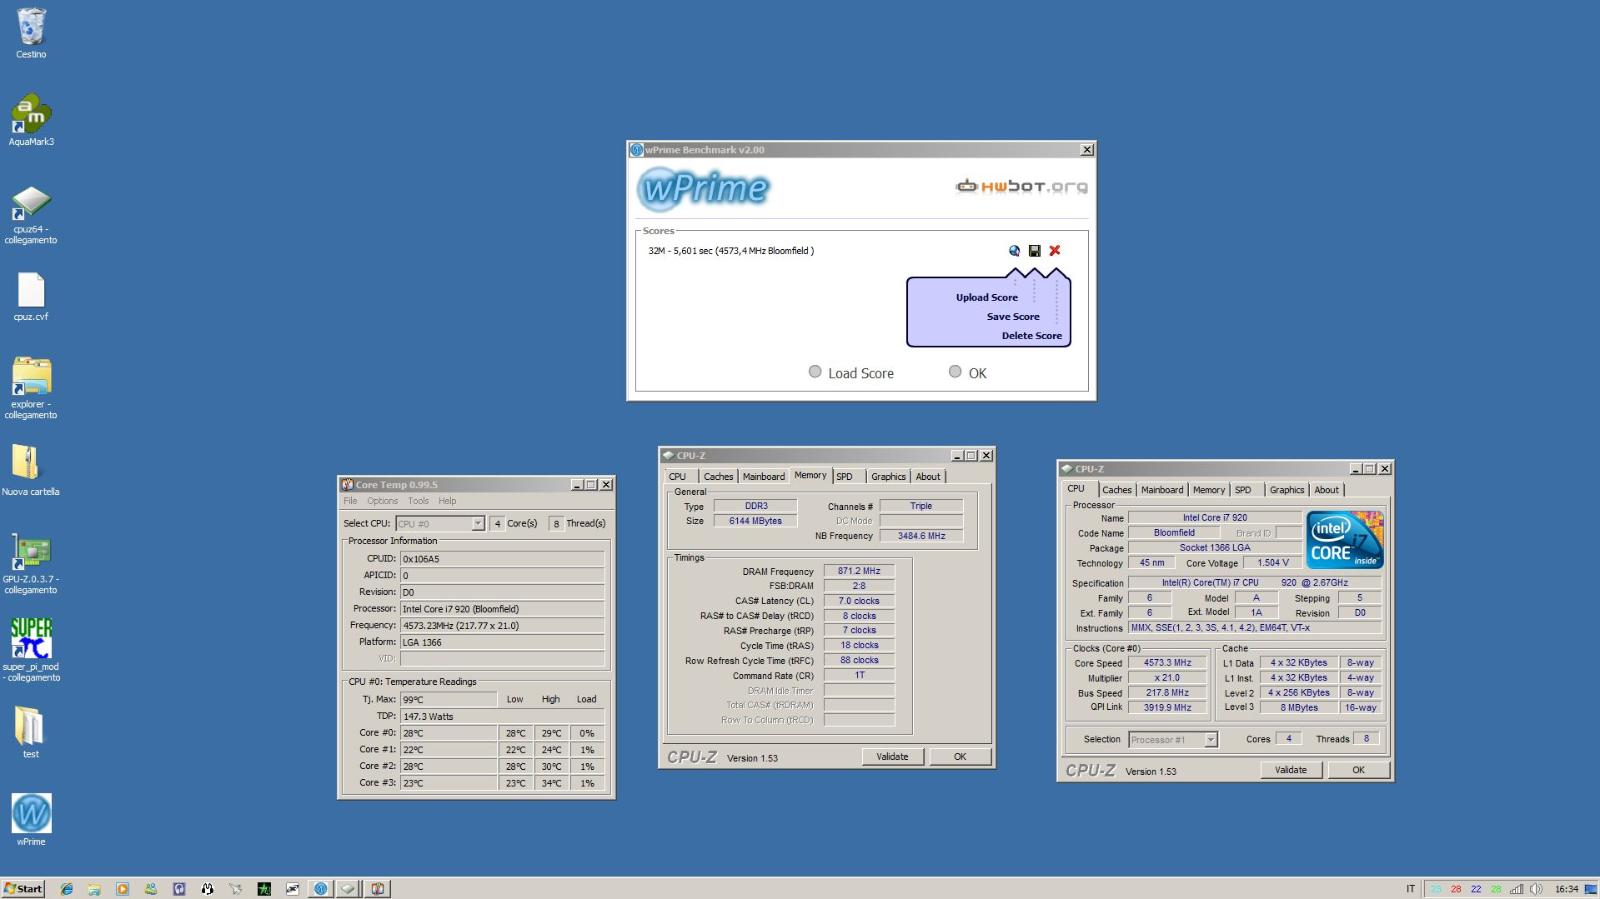
Task: Click Save Score in the wPrime popup
Action: click(x=1013, y=316)
